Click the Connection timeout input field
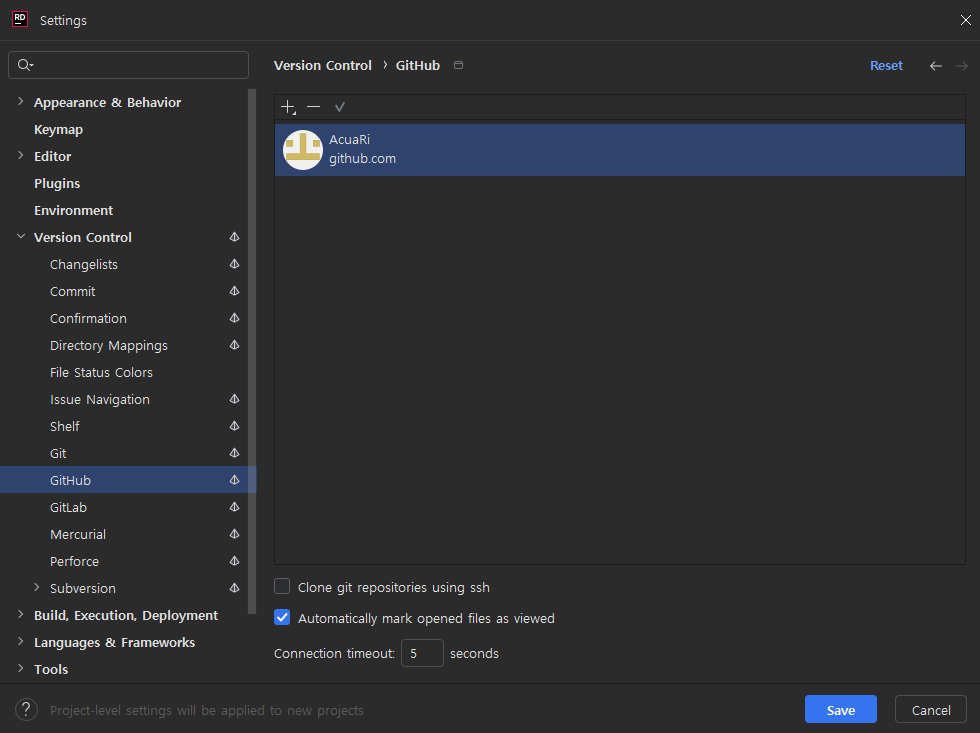 [x=422, y=652]
